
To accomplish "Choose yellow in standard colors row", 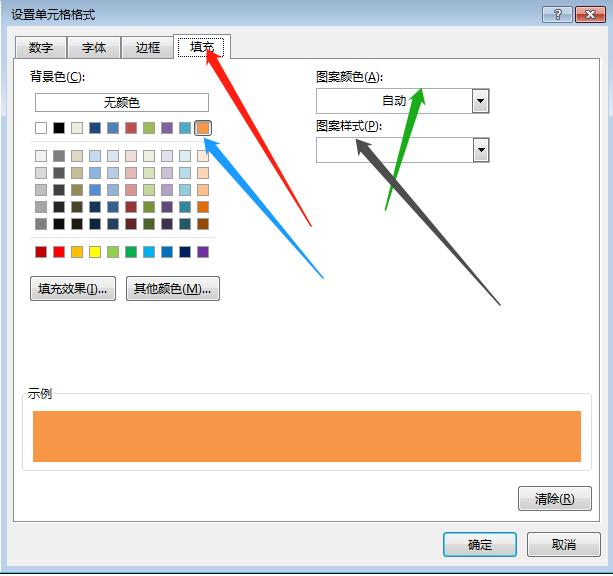I will coord(95,252).
